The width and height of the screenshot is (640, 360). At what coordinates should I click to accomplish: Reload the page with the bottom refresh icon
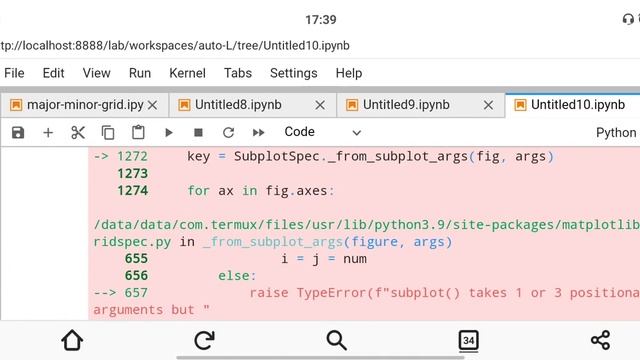204,340
